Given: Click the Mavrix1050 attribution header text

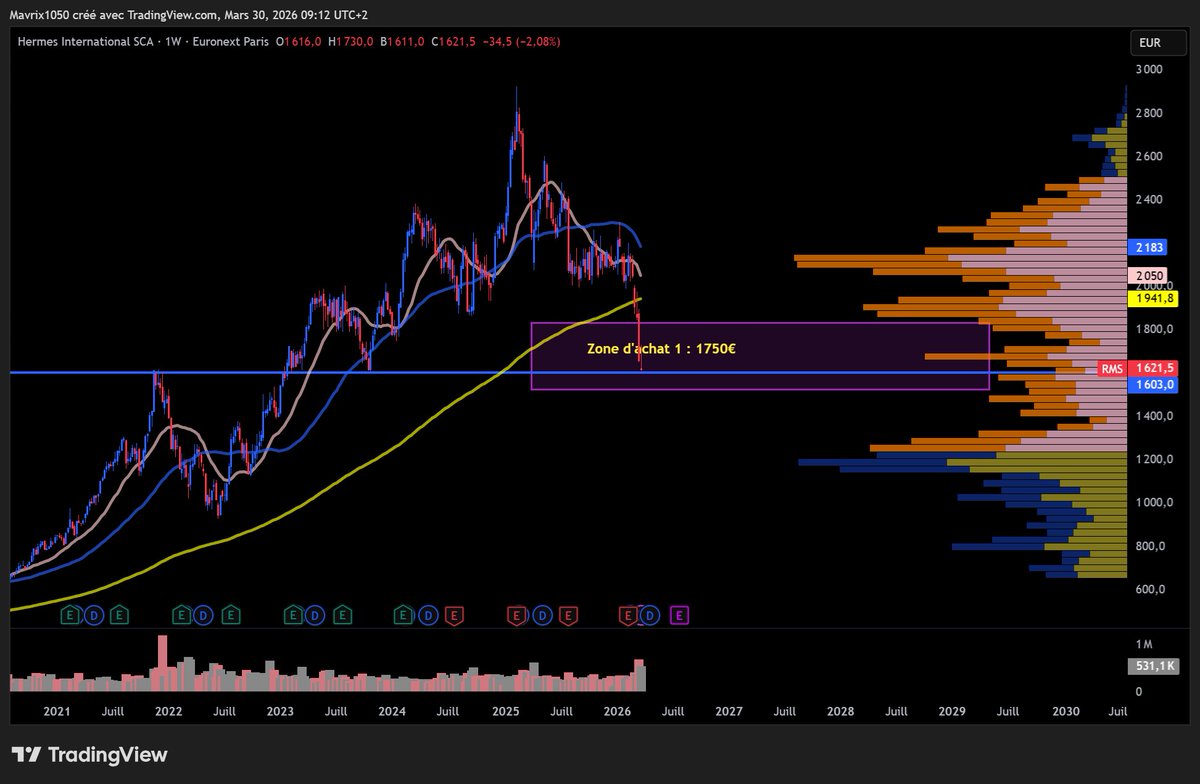Looking at the screenshot, I should pos(189,15).
